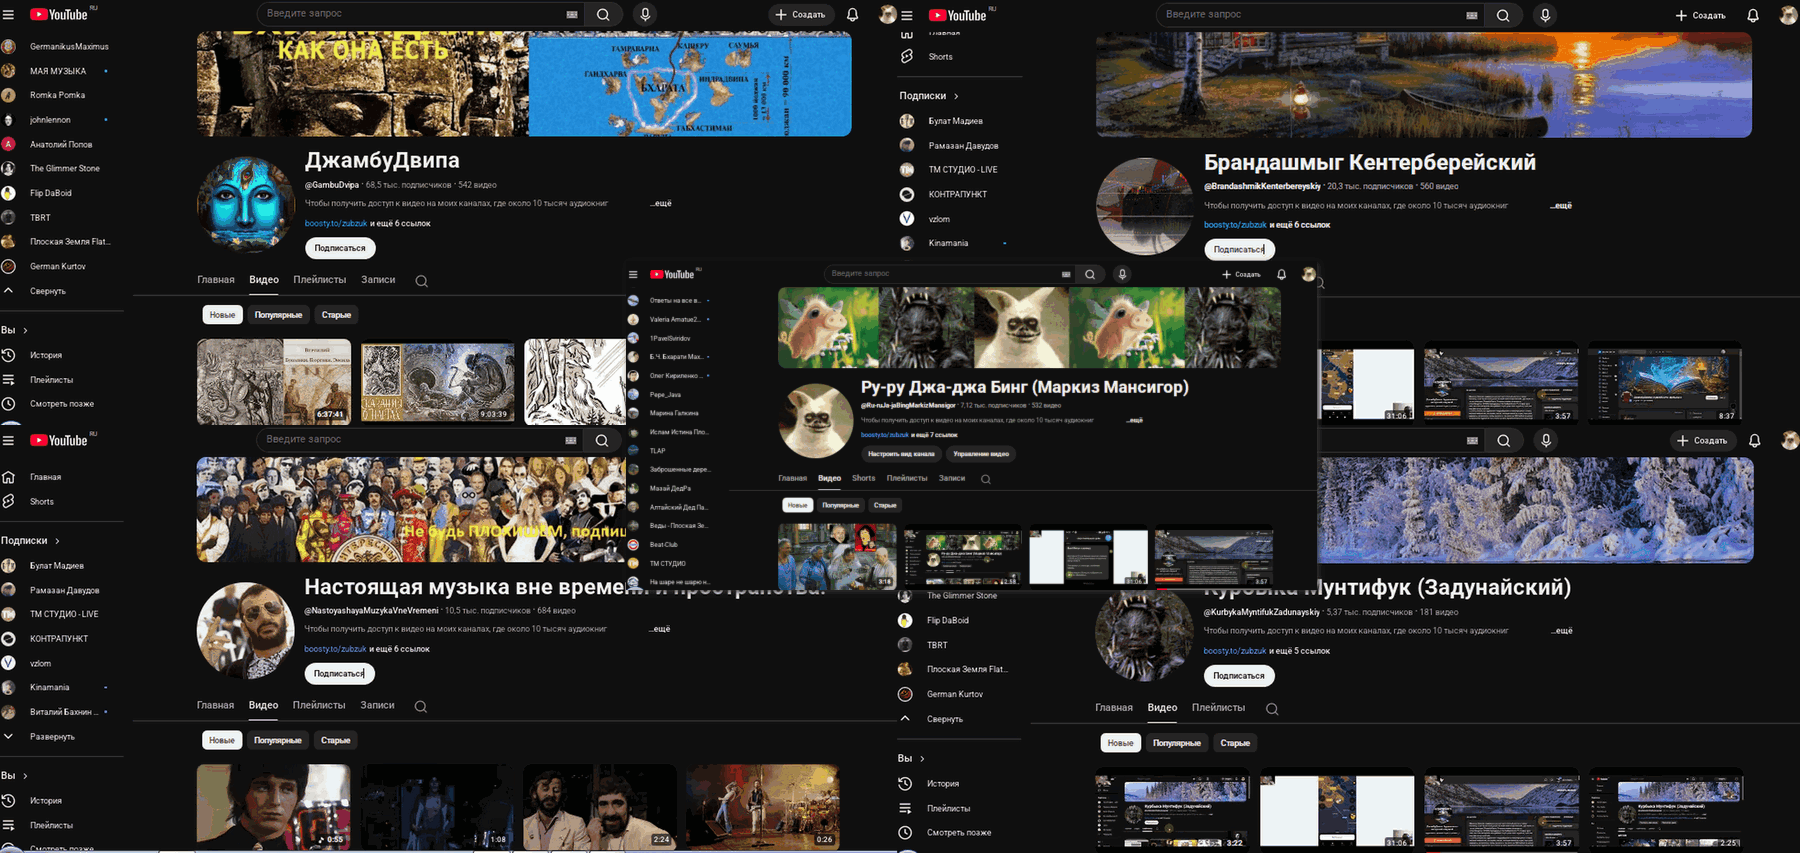Image resolution: width=1800 pixels, height=853 pixels.
Task: Search within Курбыка Мунтифук channel via tab magnifier
Action: 1272,709
